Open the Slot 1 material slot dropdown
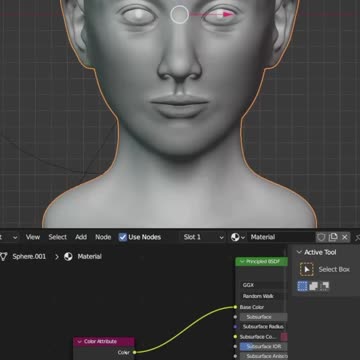Screen dimensions: 360x360 coord(203,237)
